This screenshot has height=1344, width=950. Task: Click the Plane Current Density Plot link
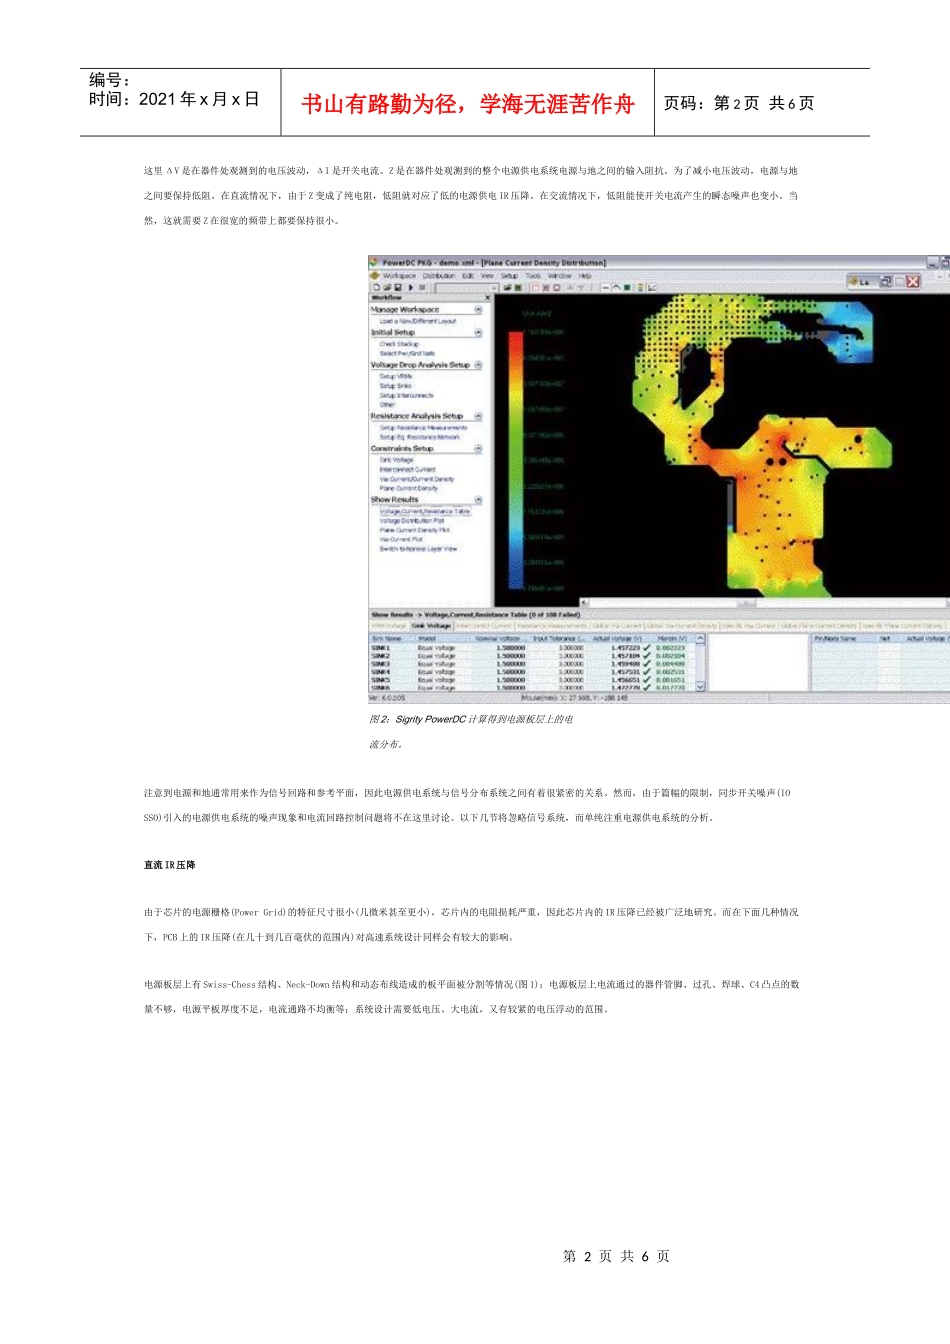[414, 530]
